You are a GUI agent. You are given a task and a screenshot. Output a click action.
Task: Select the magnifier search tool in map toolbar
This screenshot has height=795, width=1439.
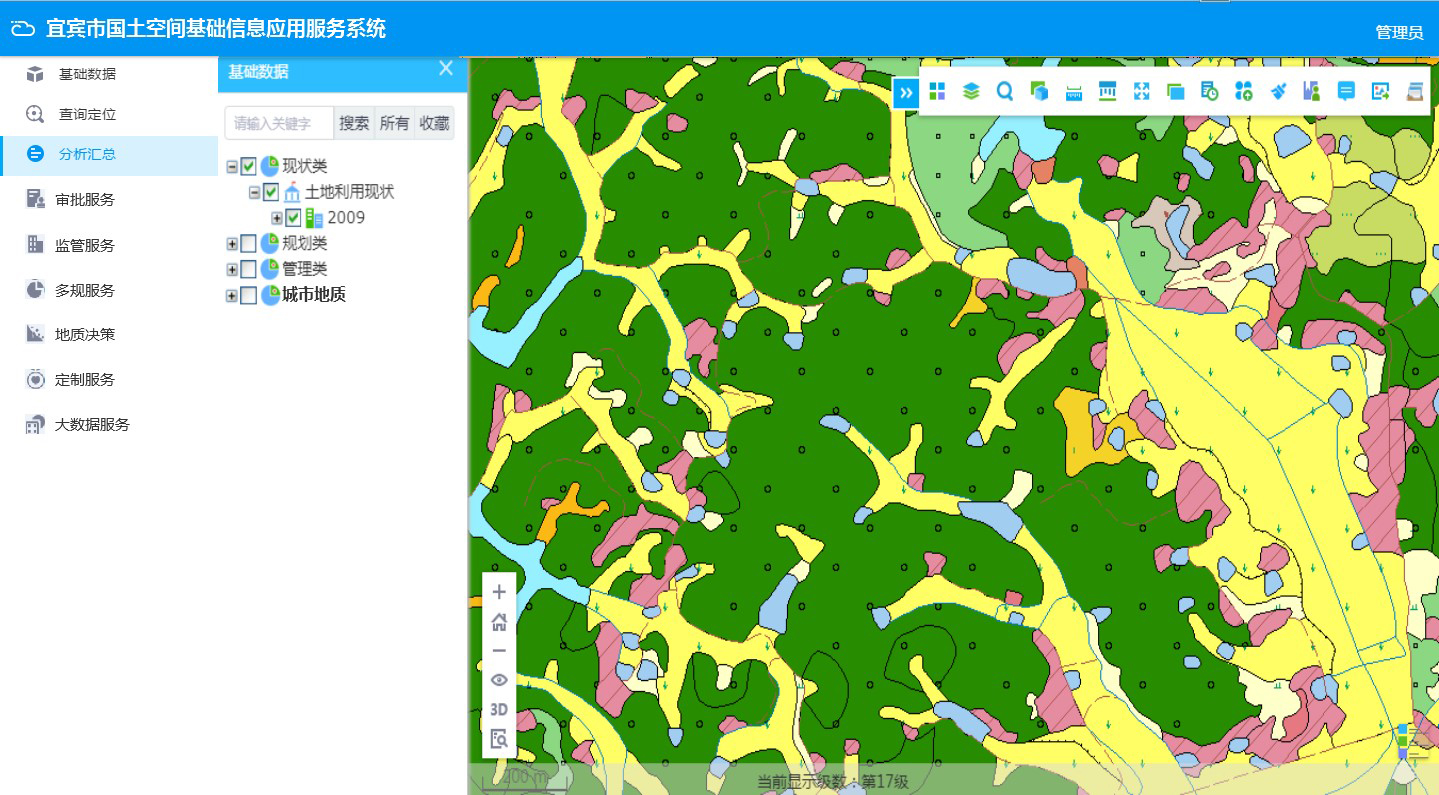[x=1005, y=92]
